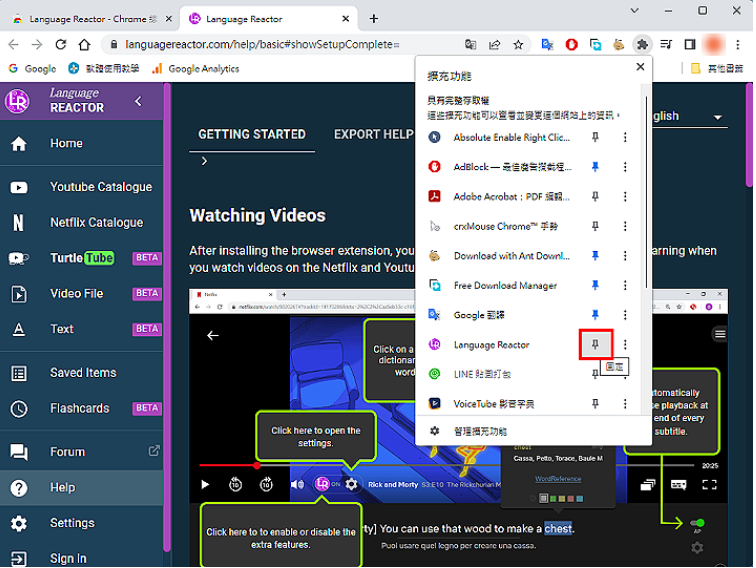Open other bookmarks folder

tap(717, 68)
